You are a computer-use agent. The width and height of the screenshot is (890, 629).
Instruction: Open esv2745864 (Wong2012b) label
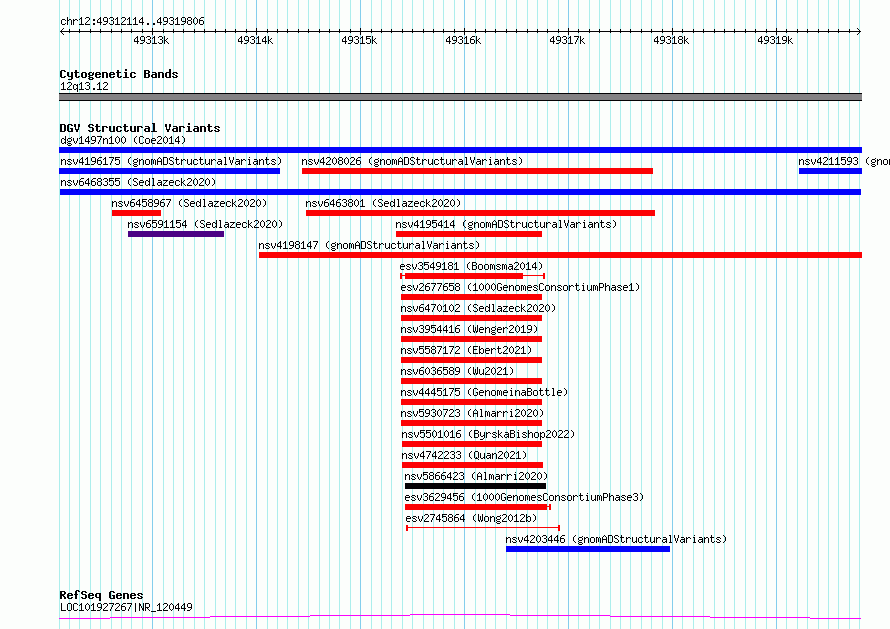coord(471,518)
